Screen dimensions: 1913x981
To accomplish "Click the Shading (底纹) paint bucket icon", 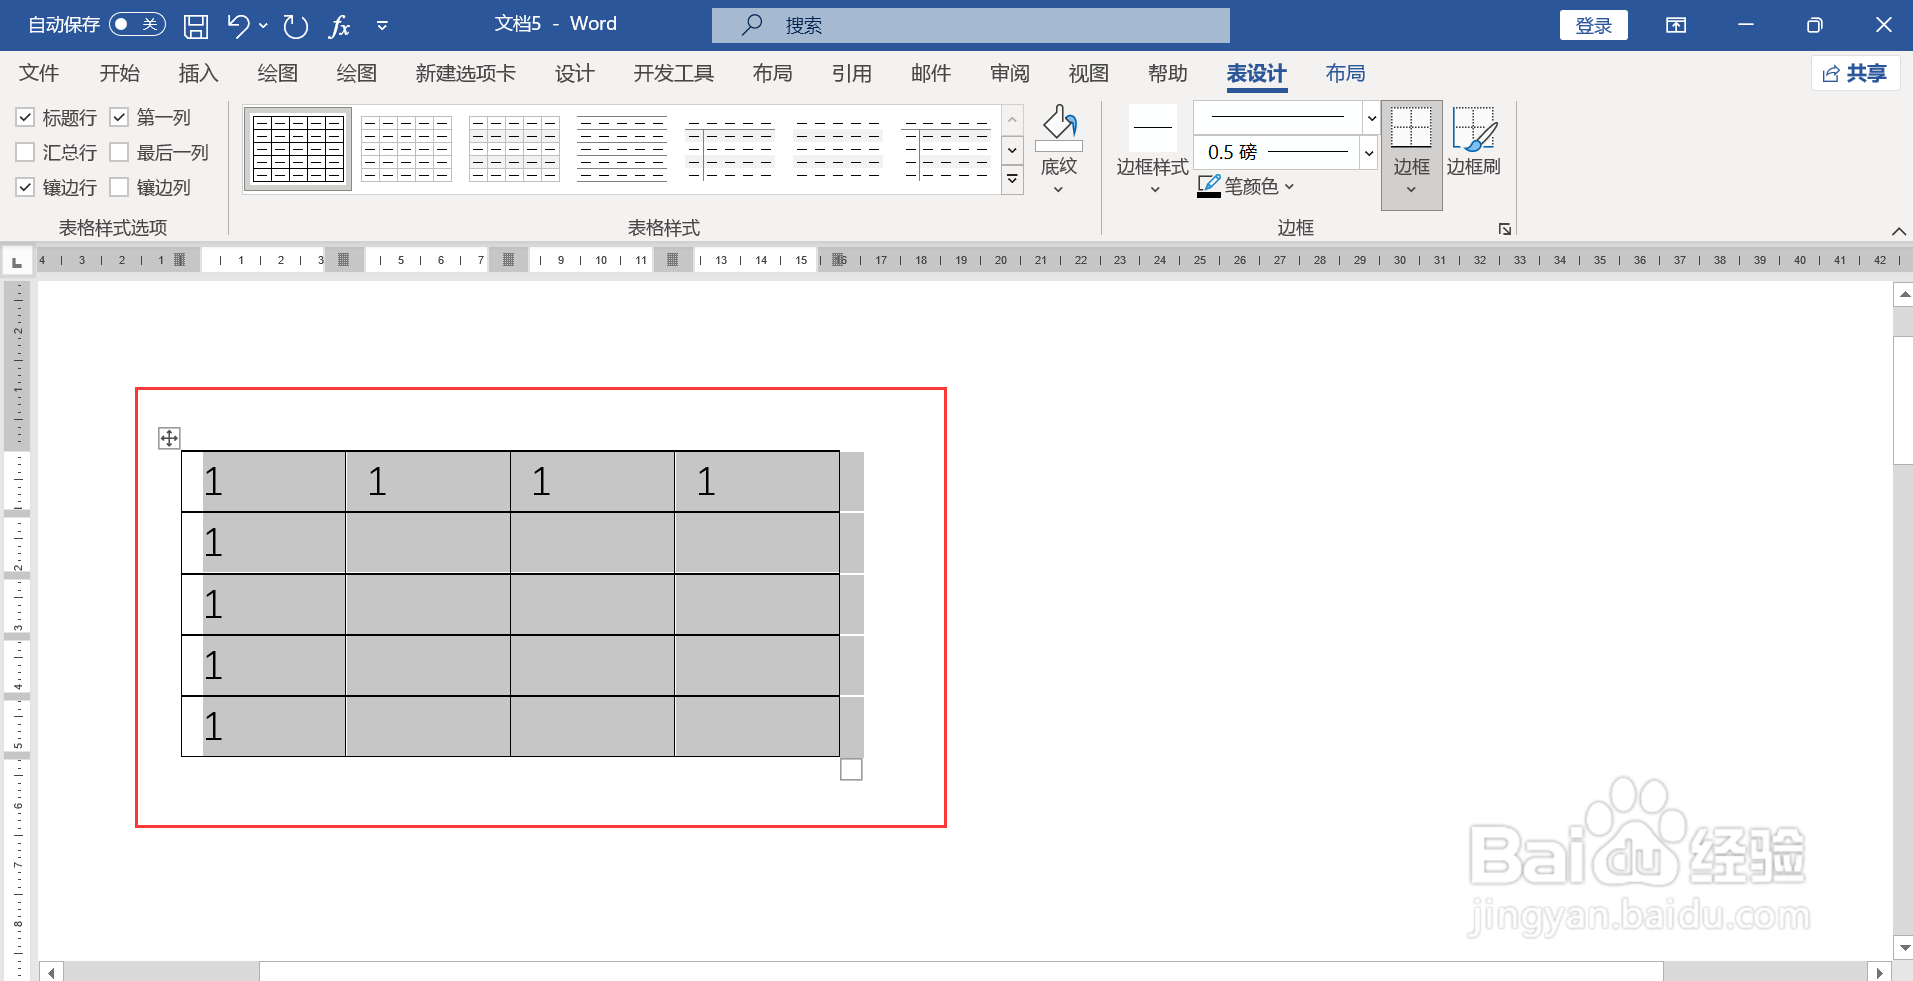I will tap(1059, 126).
